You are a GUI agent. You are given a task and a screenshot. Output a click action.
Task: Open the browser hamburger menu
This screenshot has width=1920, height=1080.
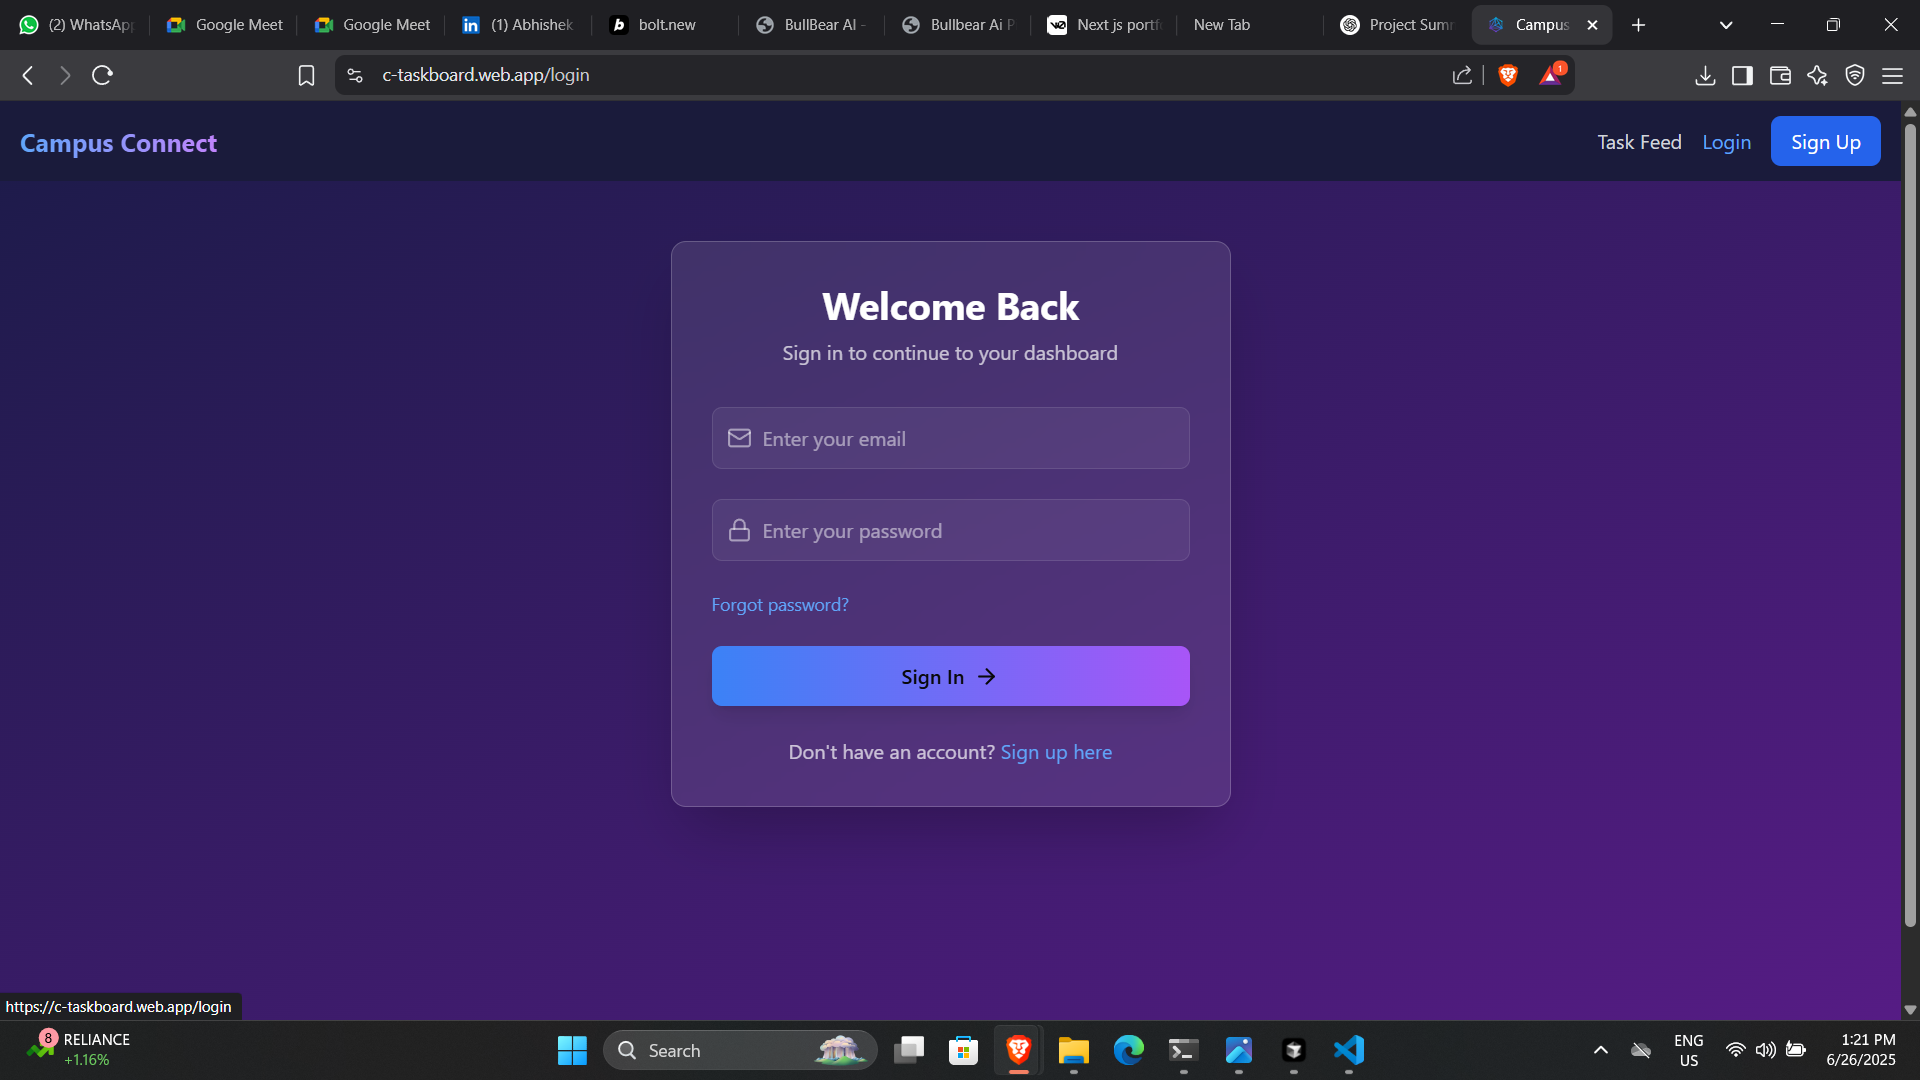(x=1892, y=75)
